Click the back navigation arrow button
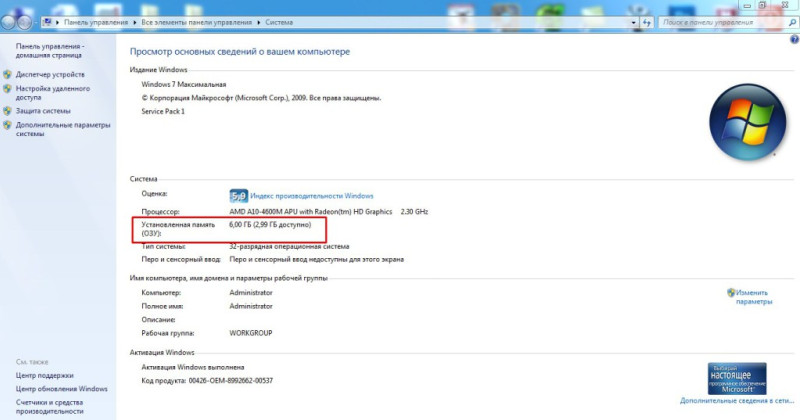Viewport: 800px width, 420px height. (x=9, y=22)
